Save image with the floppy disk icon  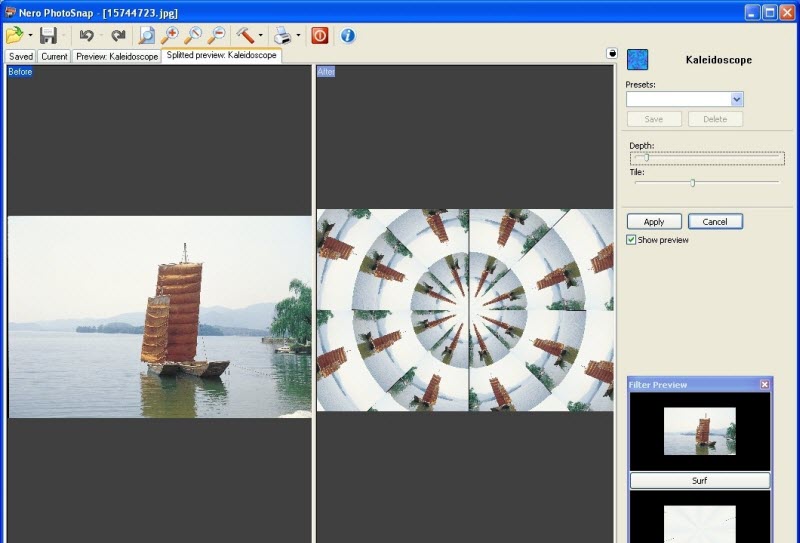48,35
